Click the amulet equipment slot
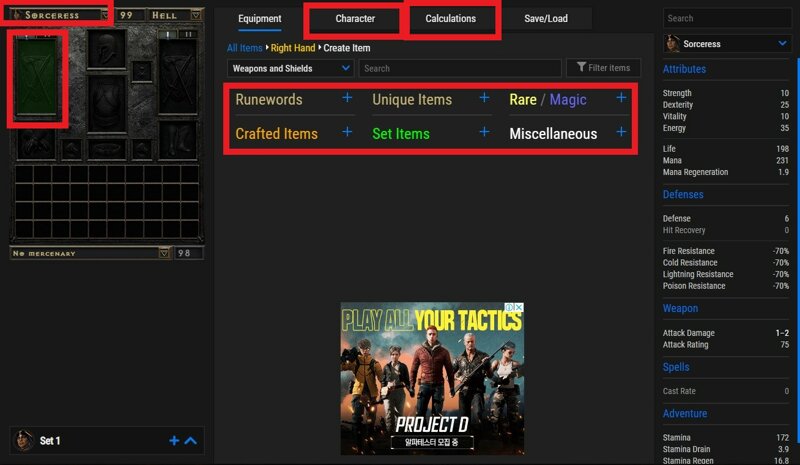 click(143, 70)
